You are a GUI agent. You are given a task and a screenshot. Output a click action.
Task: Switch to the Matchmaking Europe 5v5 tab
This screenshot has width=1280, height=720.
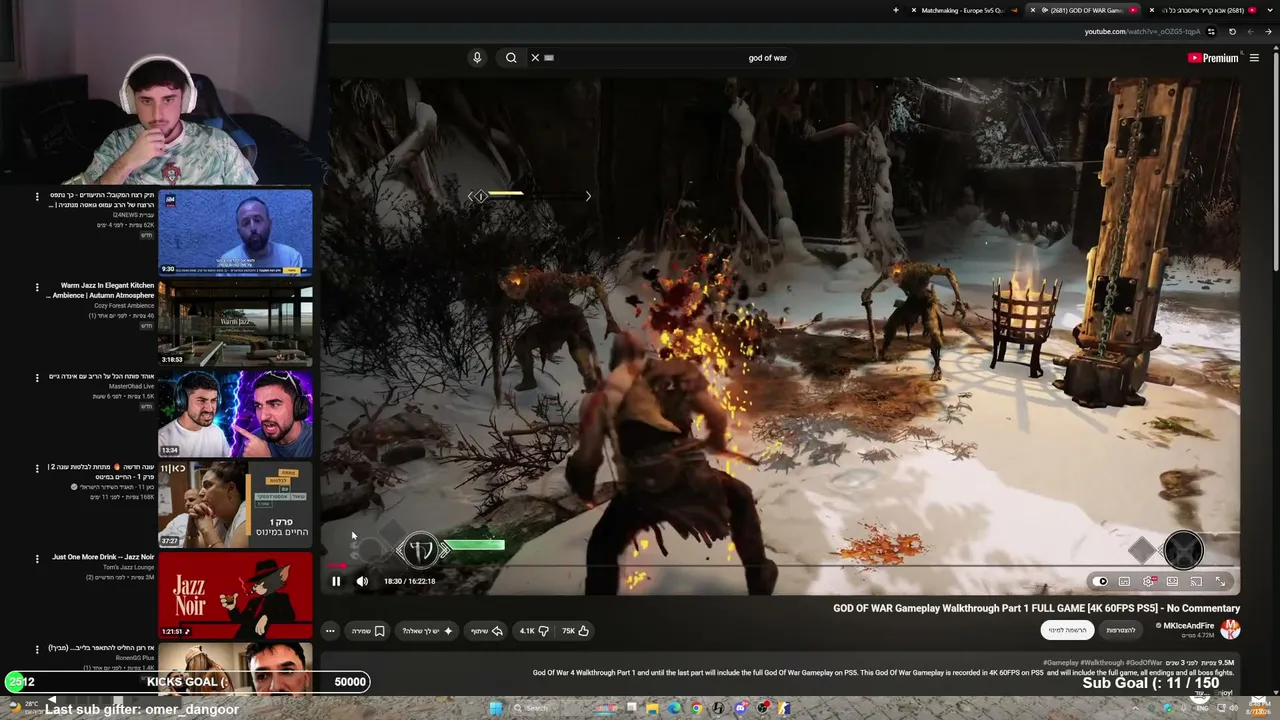pyautogui.click(x=961, y=10)
